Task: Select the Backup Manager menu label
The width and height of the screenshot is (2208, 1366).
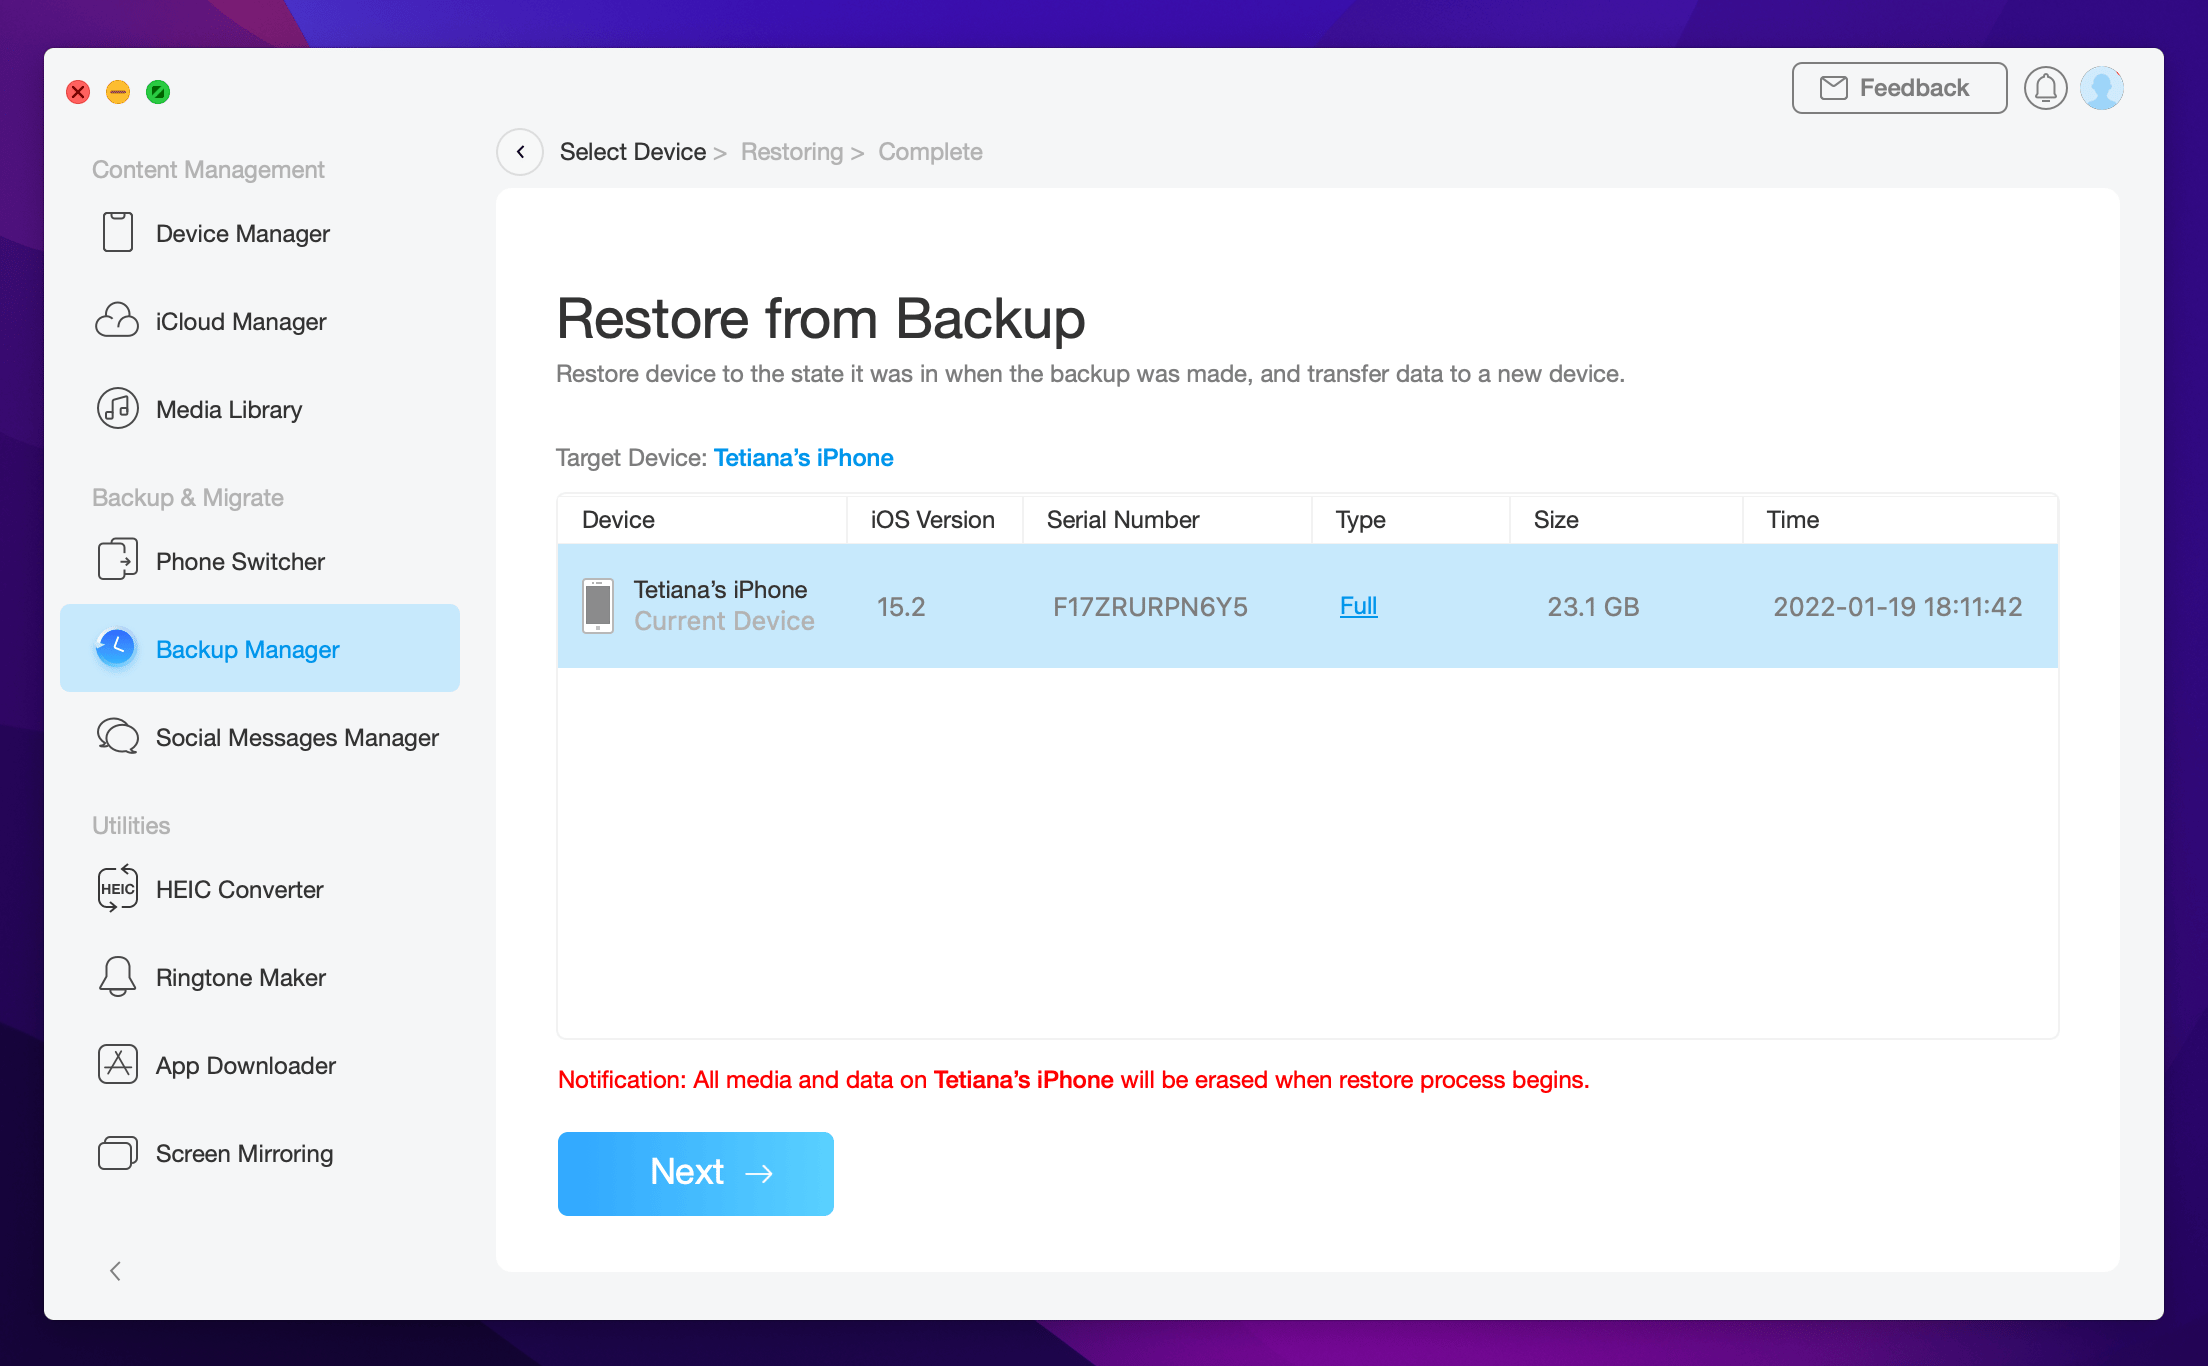Action: 248,649
